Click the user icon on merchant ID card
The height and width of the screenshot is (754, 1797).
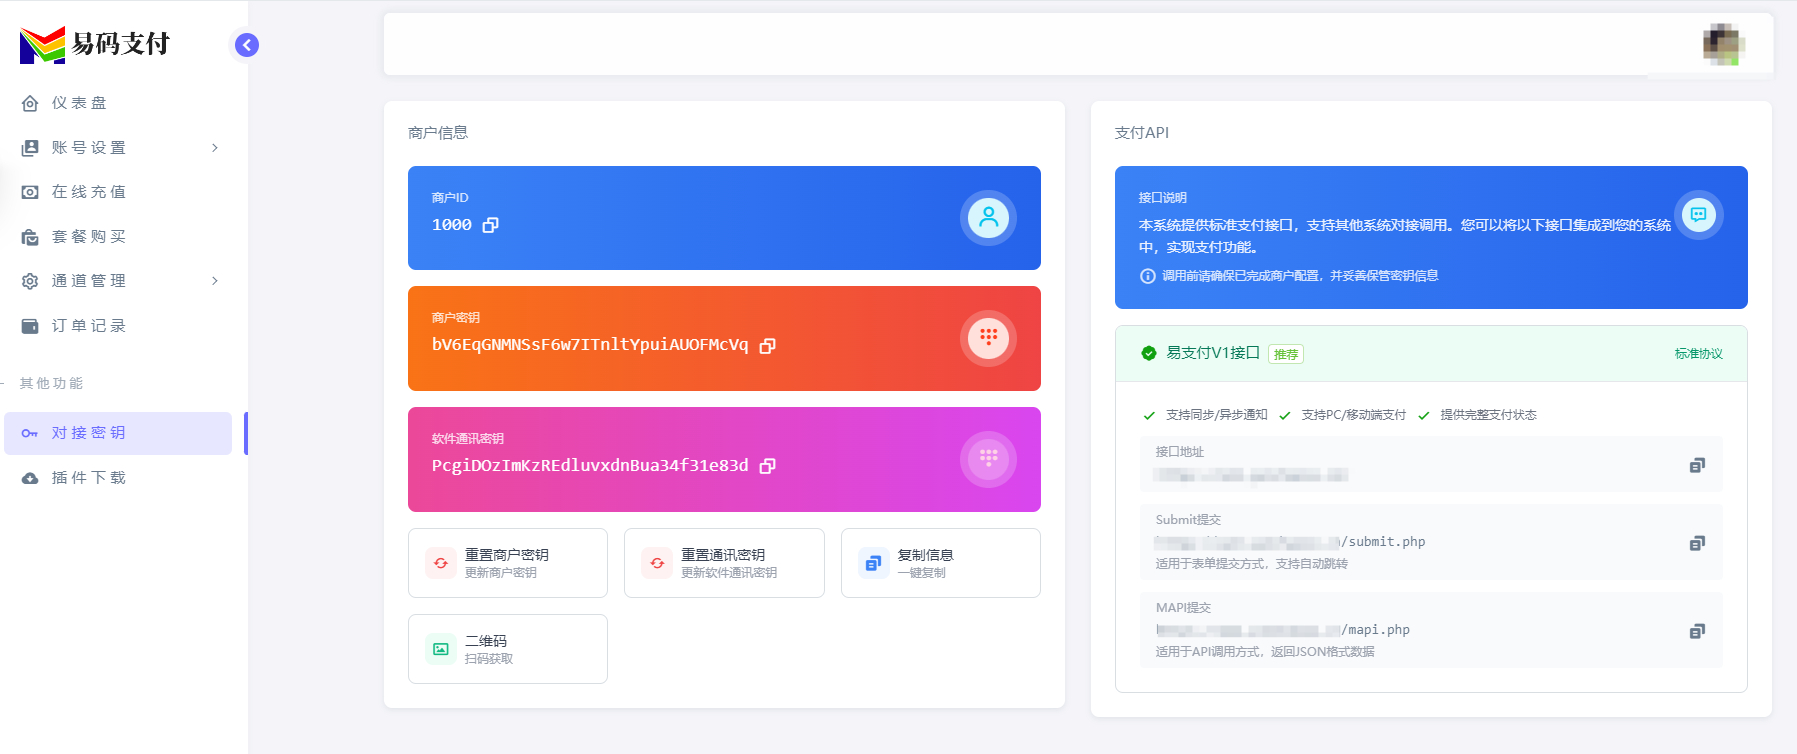[988, 217]
